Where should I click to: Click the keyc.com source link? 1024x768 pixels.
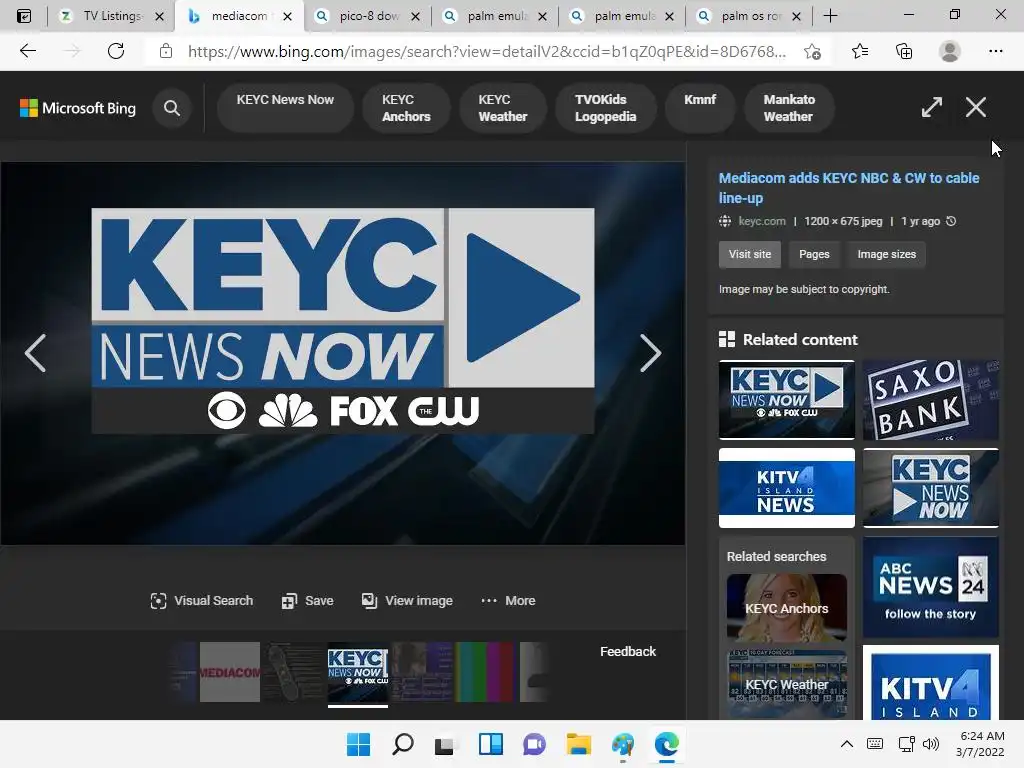tap(761, 221)
